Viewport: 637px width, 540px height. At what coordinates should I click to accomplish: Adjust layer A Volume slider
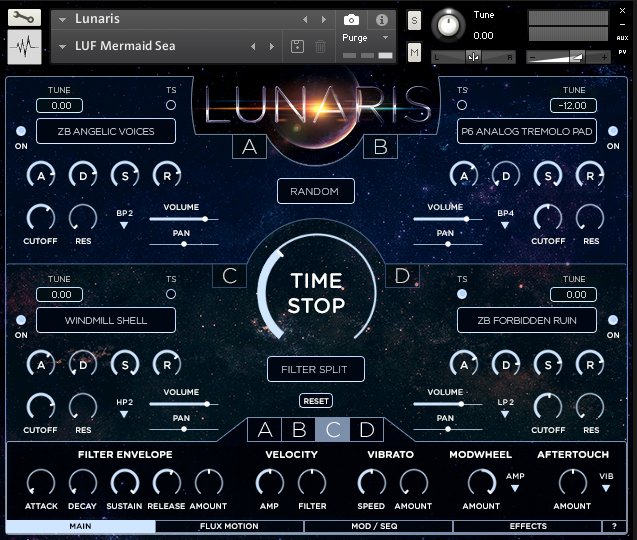(x=184, y=219)
